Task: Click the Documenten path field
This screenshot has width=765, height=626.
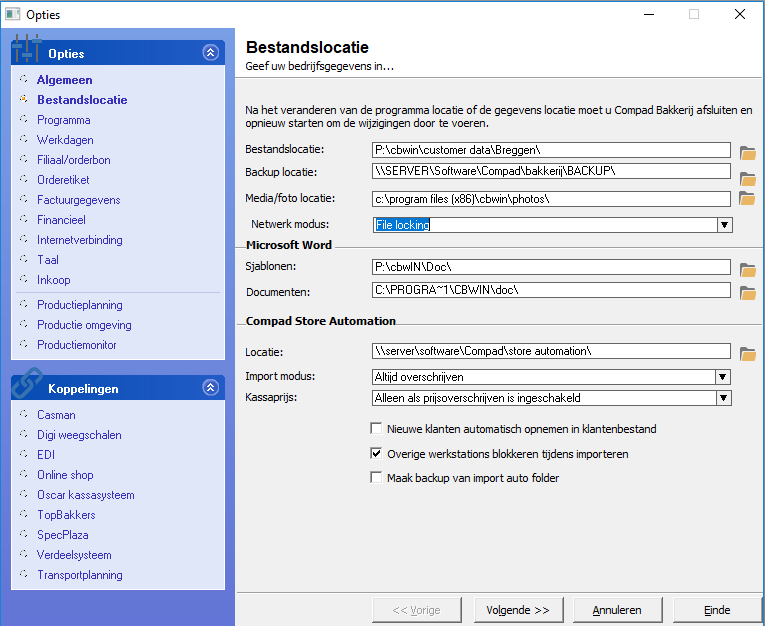Action: pyautogui.click(x=551, y=290)
